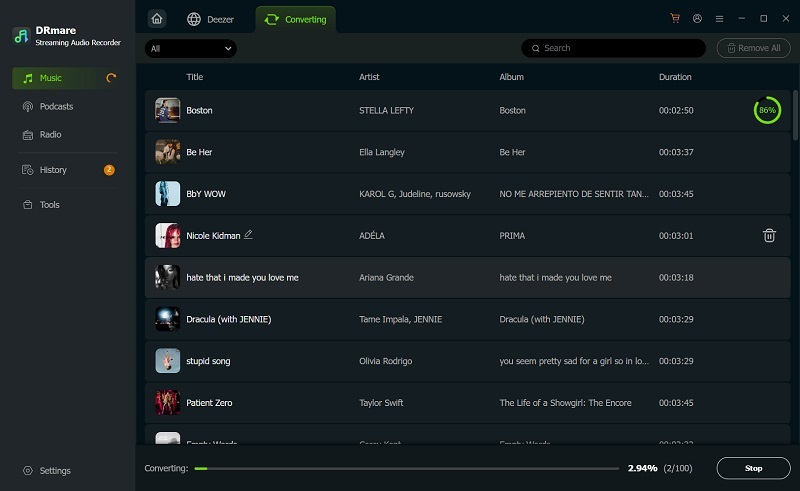Click the Nicole Kidman album thumbnail
Viewport: 800px width, 491px height.
(x=167, y=236)
